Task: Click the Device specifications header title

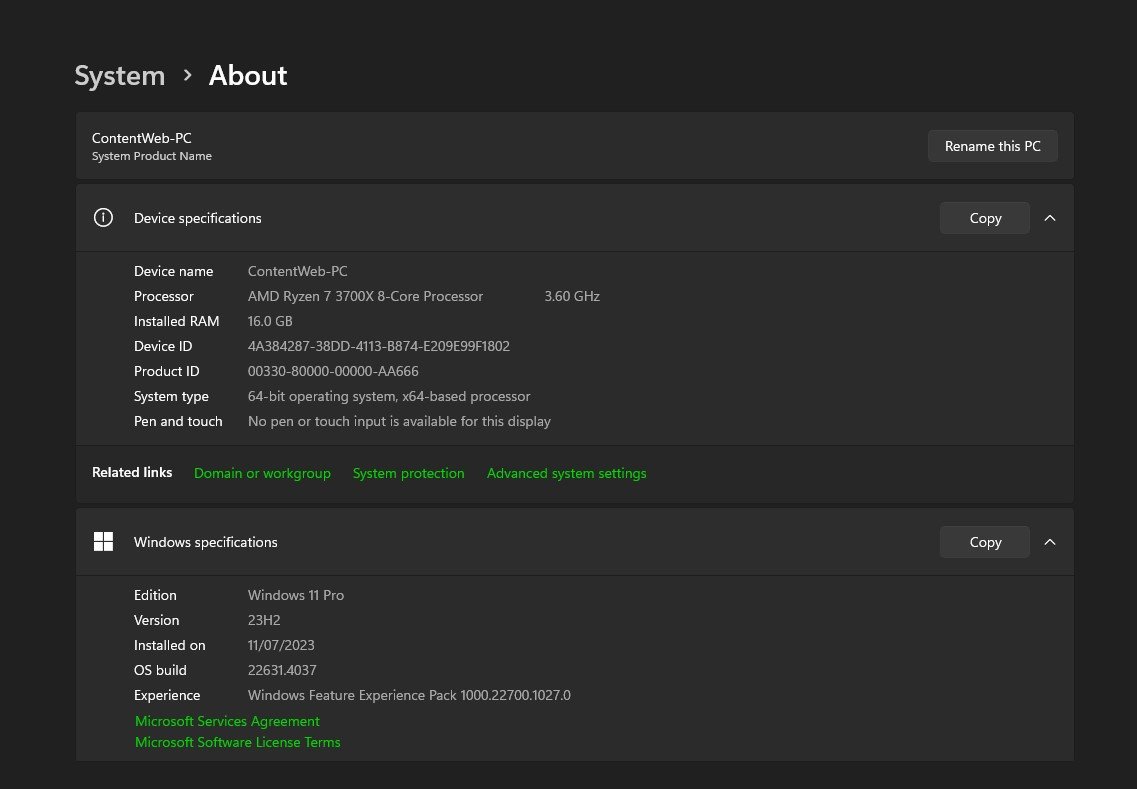Action: (x=197, y=218)
